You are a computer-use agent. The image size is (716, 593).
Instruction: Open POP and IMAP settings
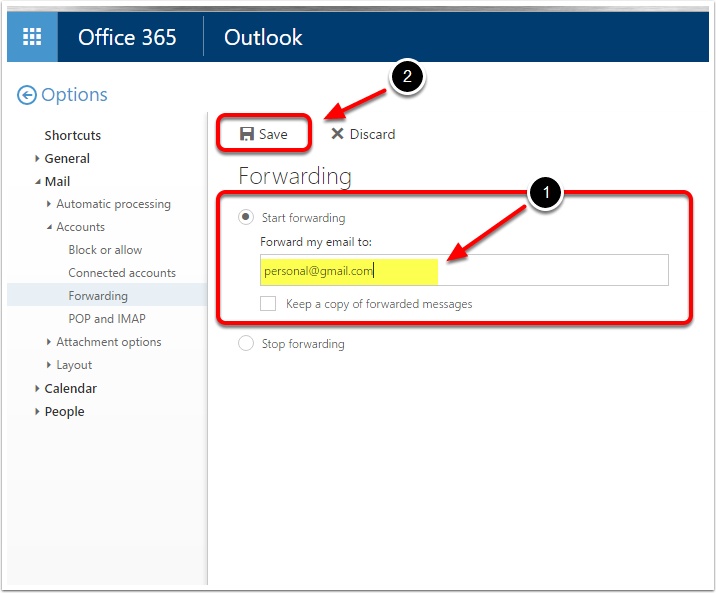[x=107, y=318]
